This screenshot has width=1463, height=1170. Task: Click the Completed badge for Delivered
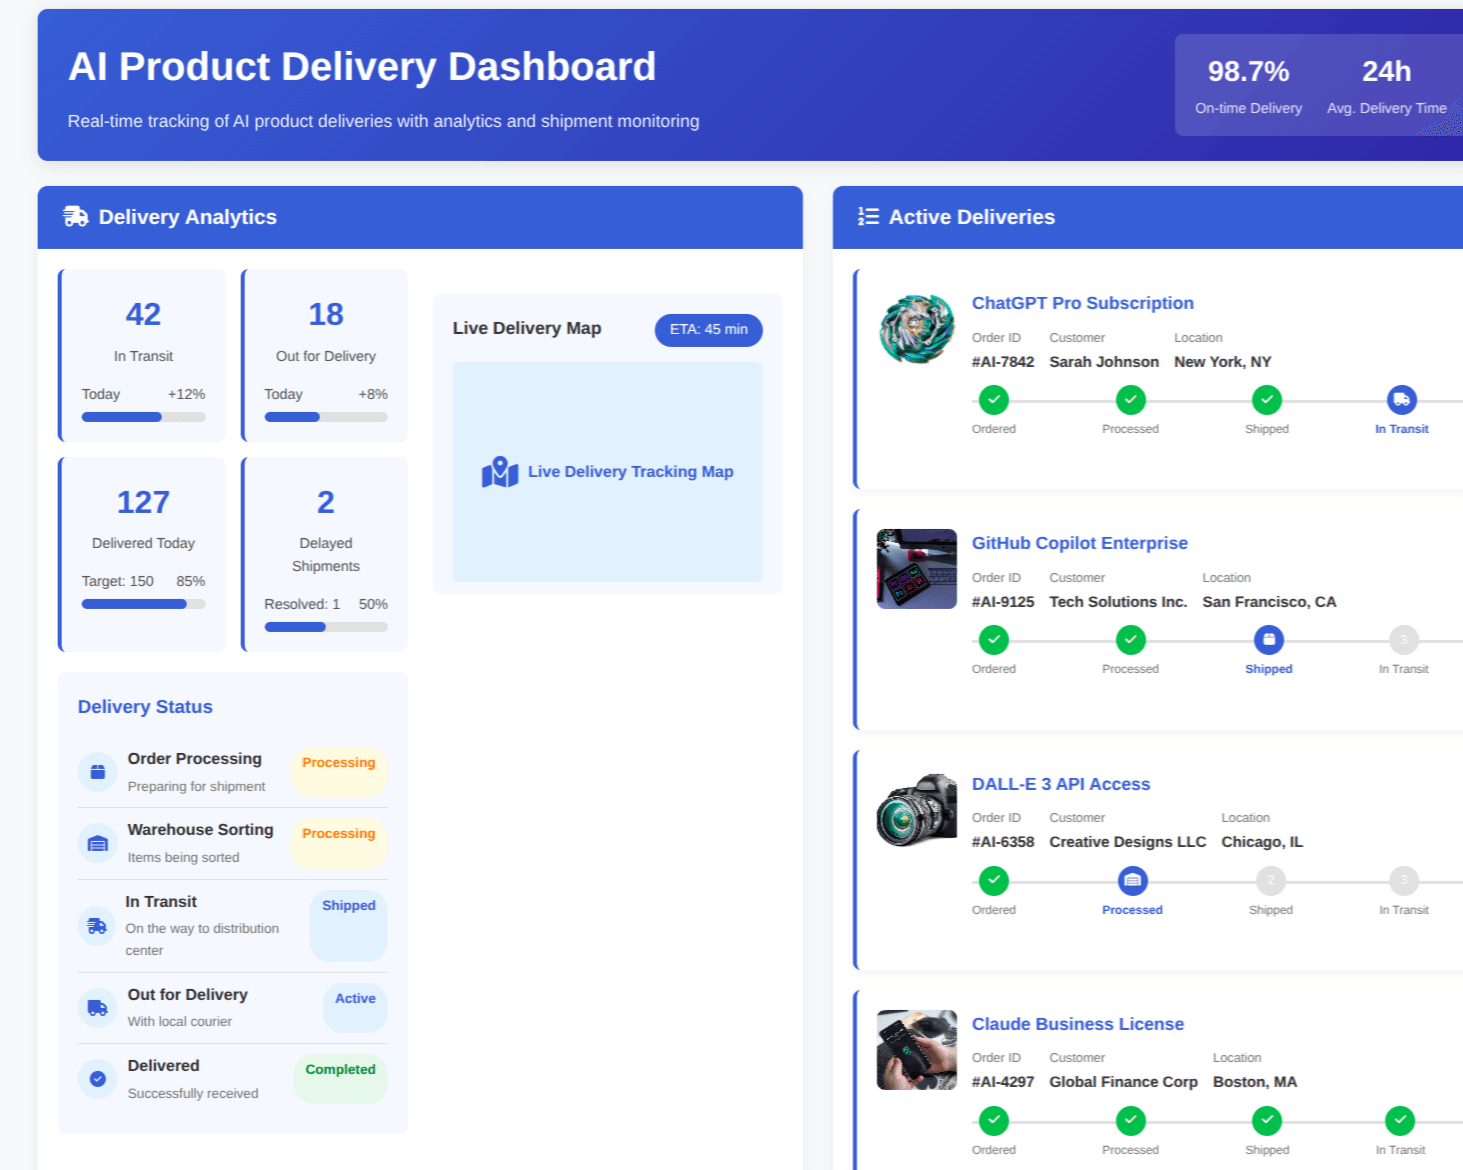pos(340,1079)
